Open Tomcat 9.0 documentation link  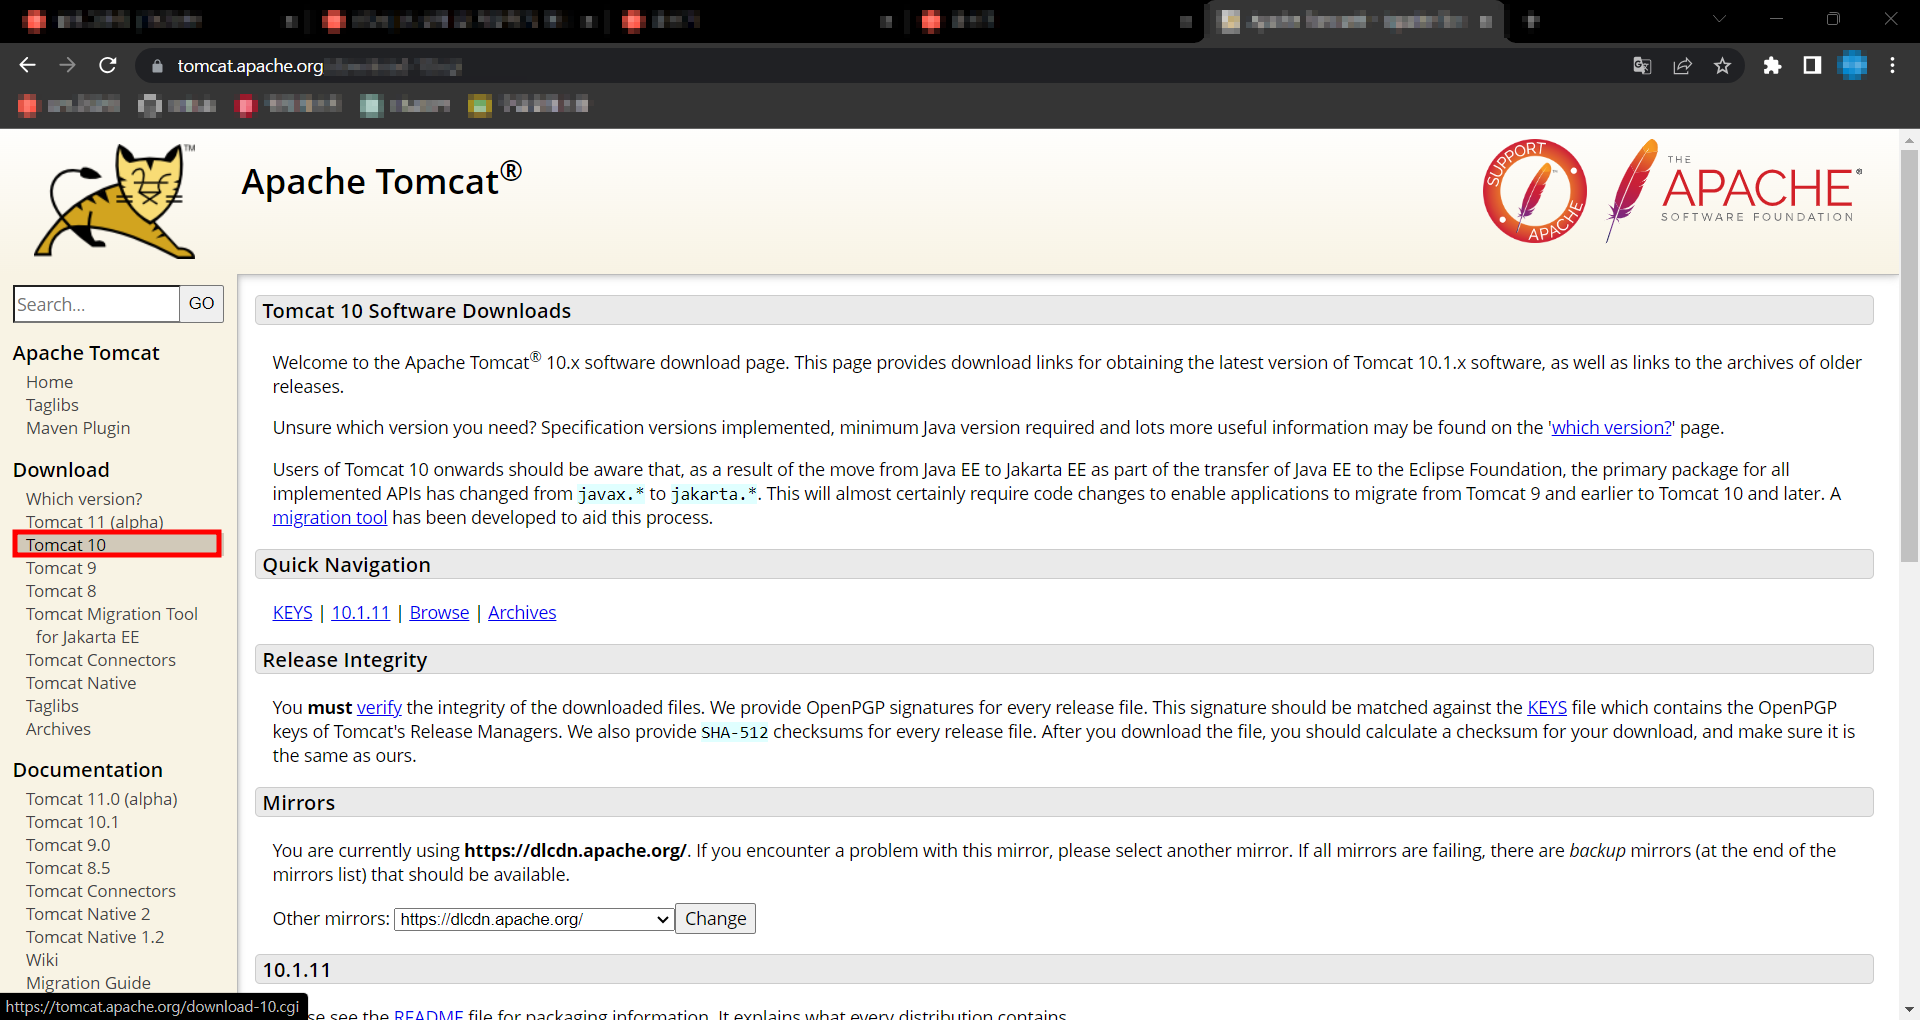[x=68, y=845]
